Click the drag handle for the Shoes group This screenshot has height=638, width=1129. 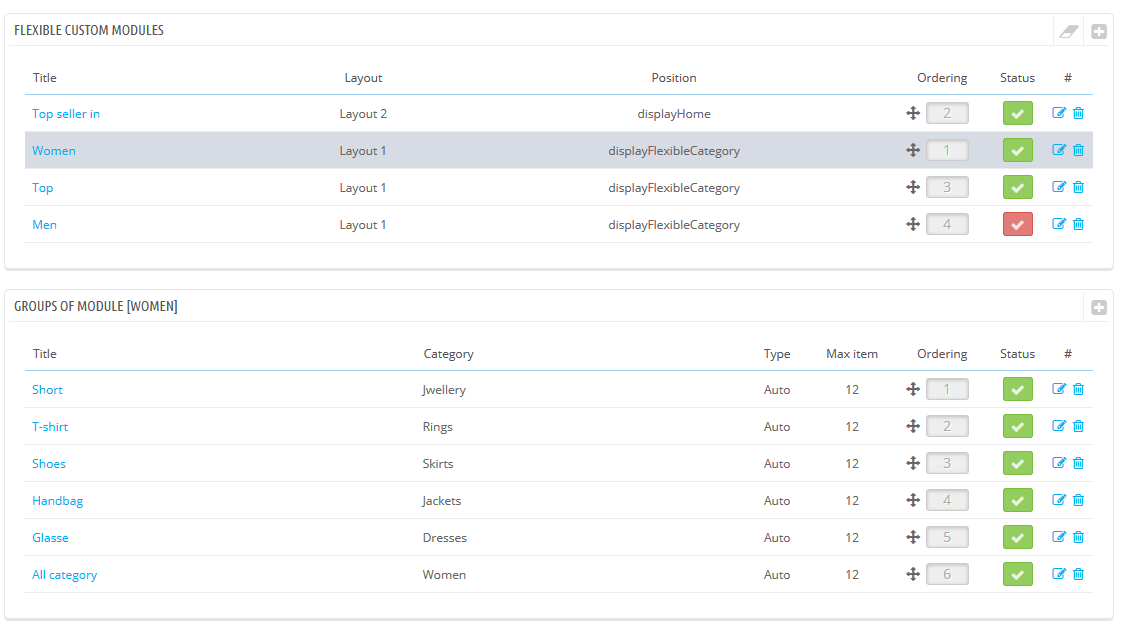coord(912,463)
